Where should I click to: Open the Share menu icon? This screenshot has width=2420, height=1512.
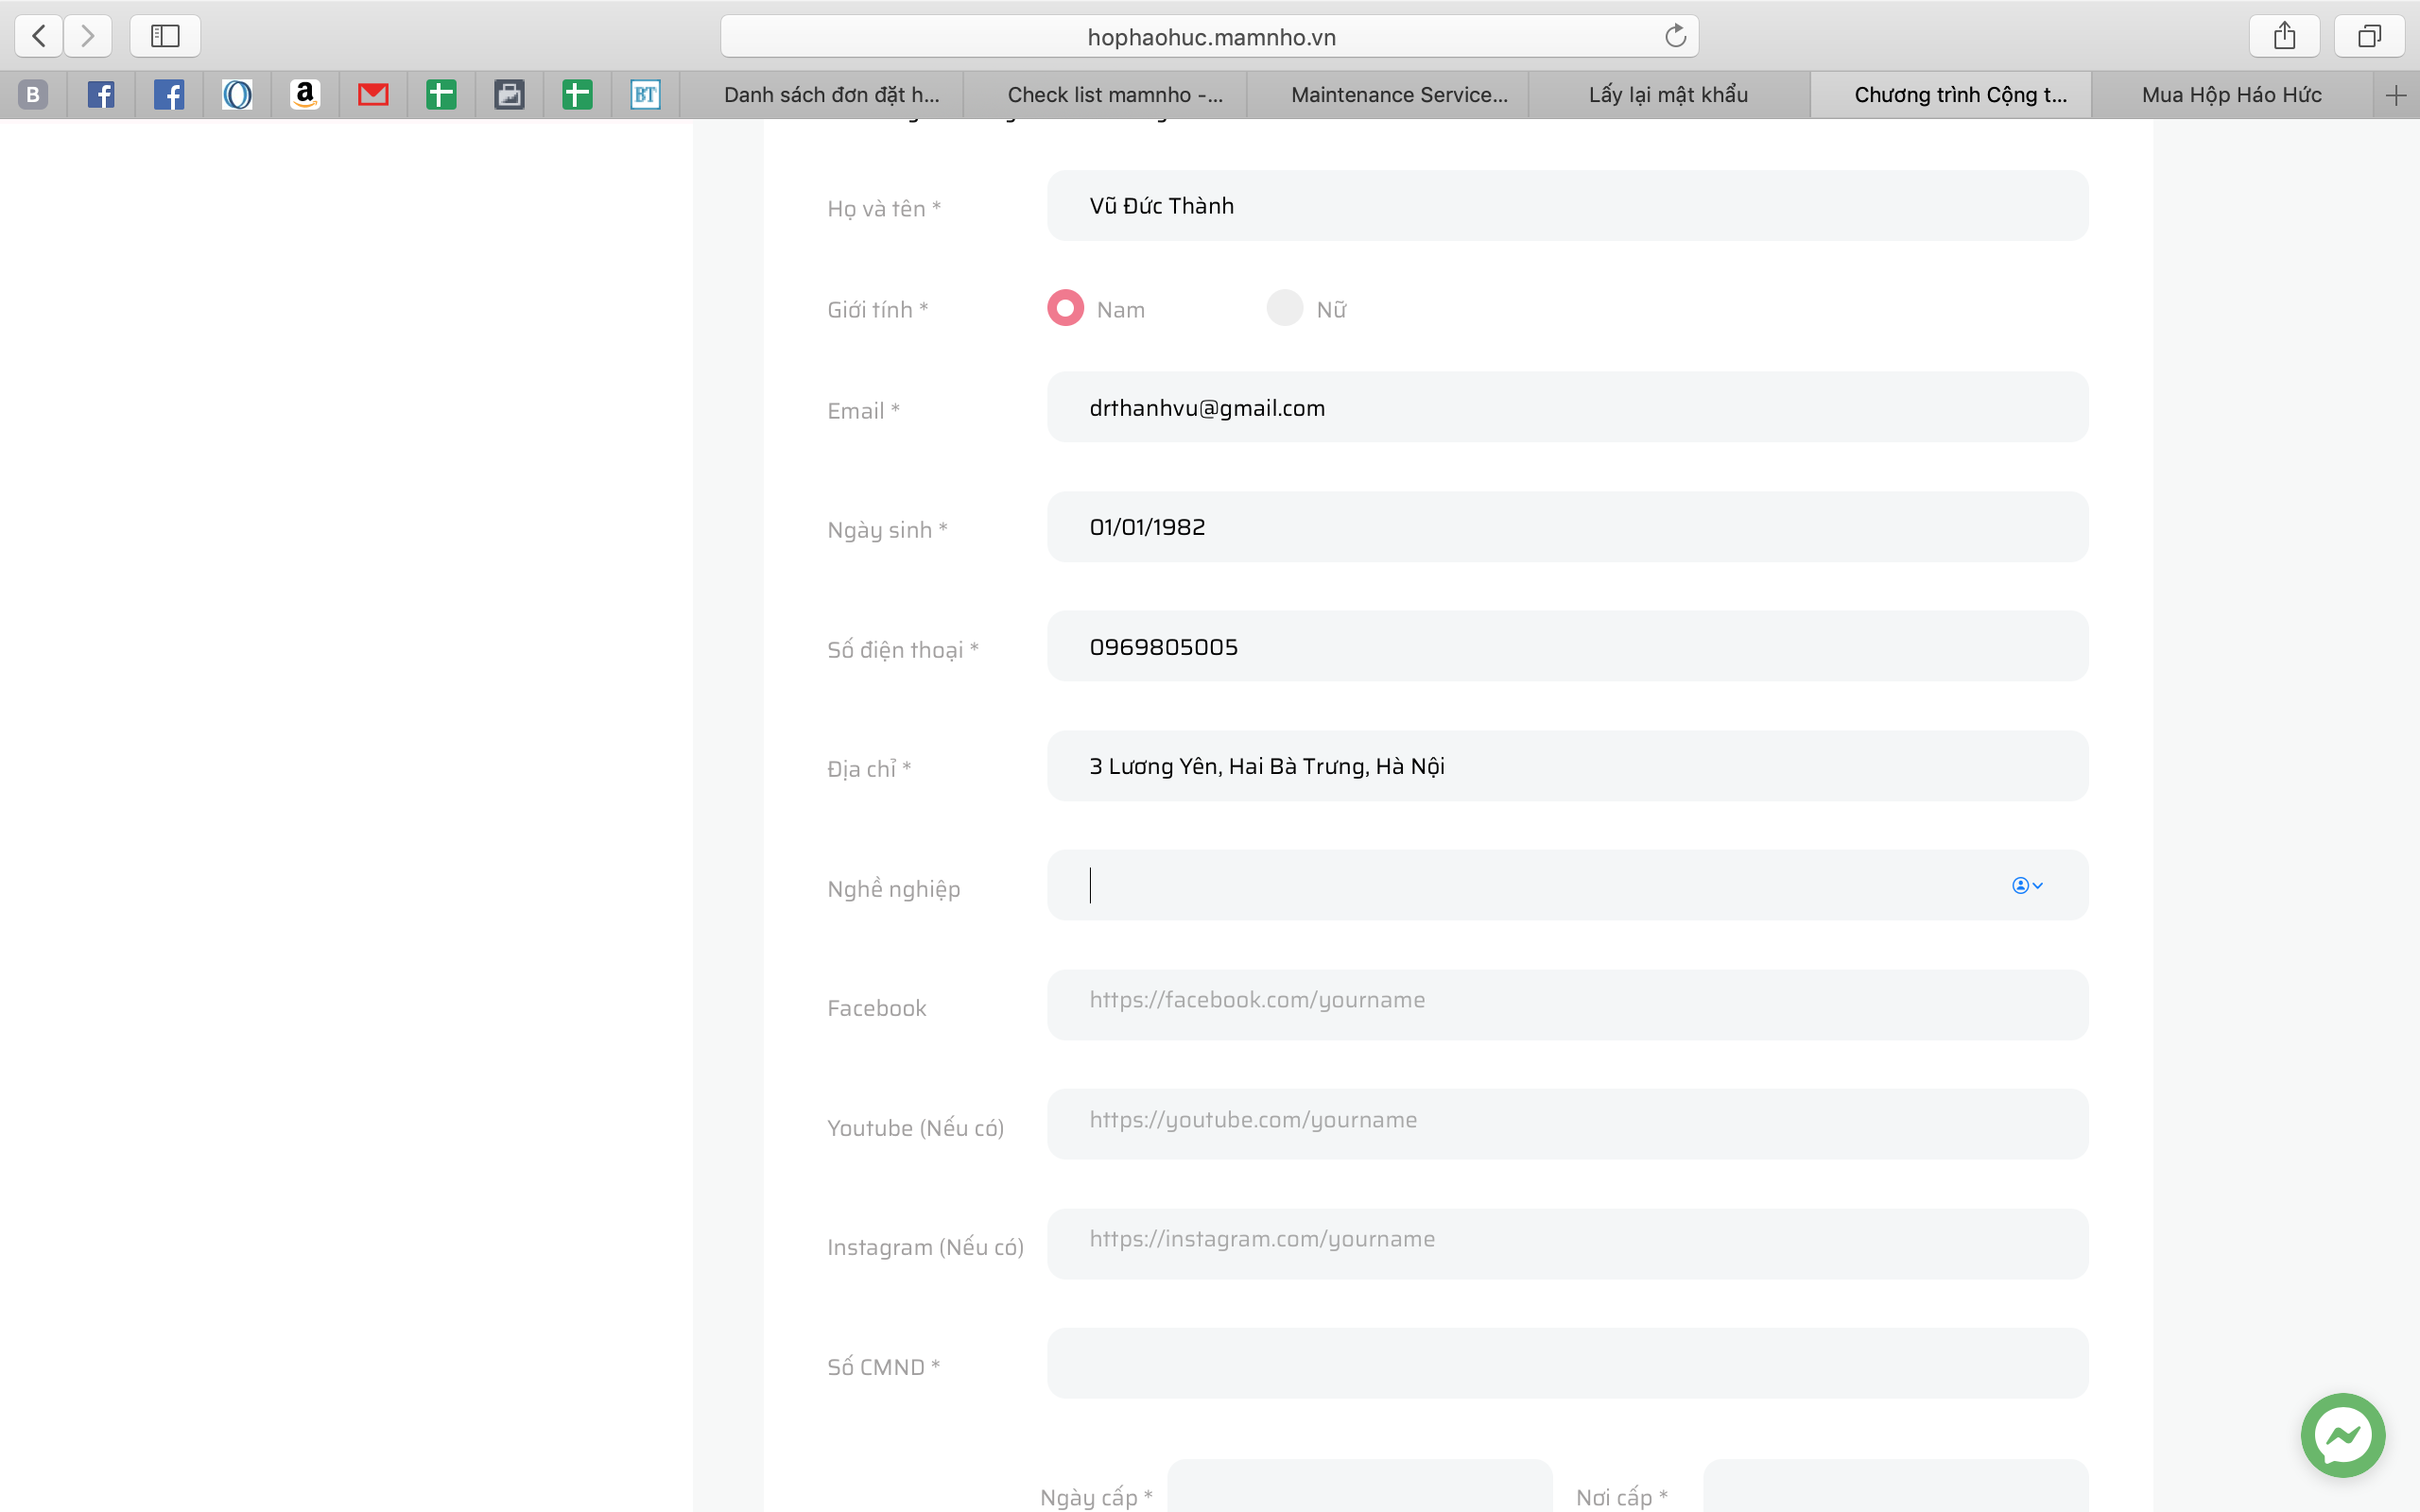click(2284, 36)
